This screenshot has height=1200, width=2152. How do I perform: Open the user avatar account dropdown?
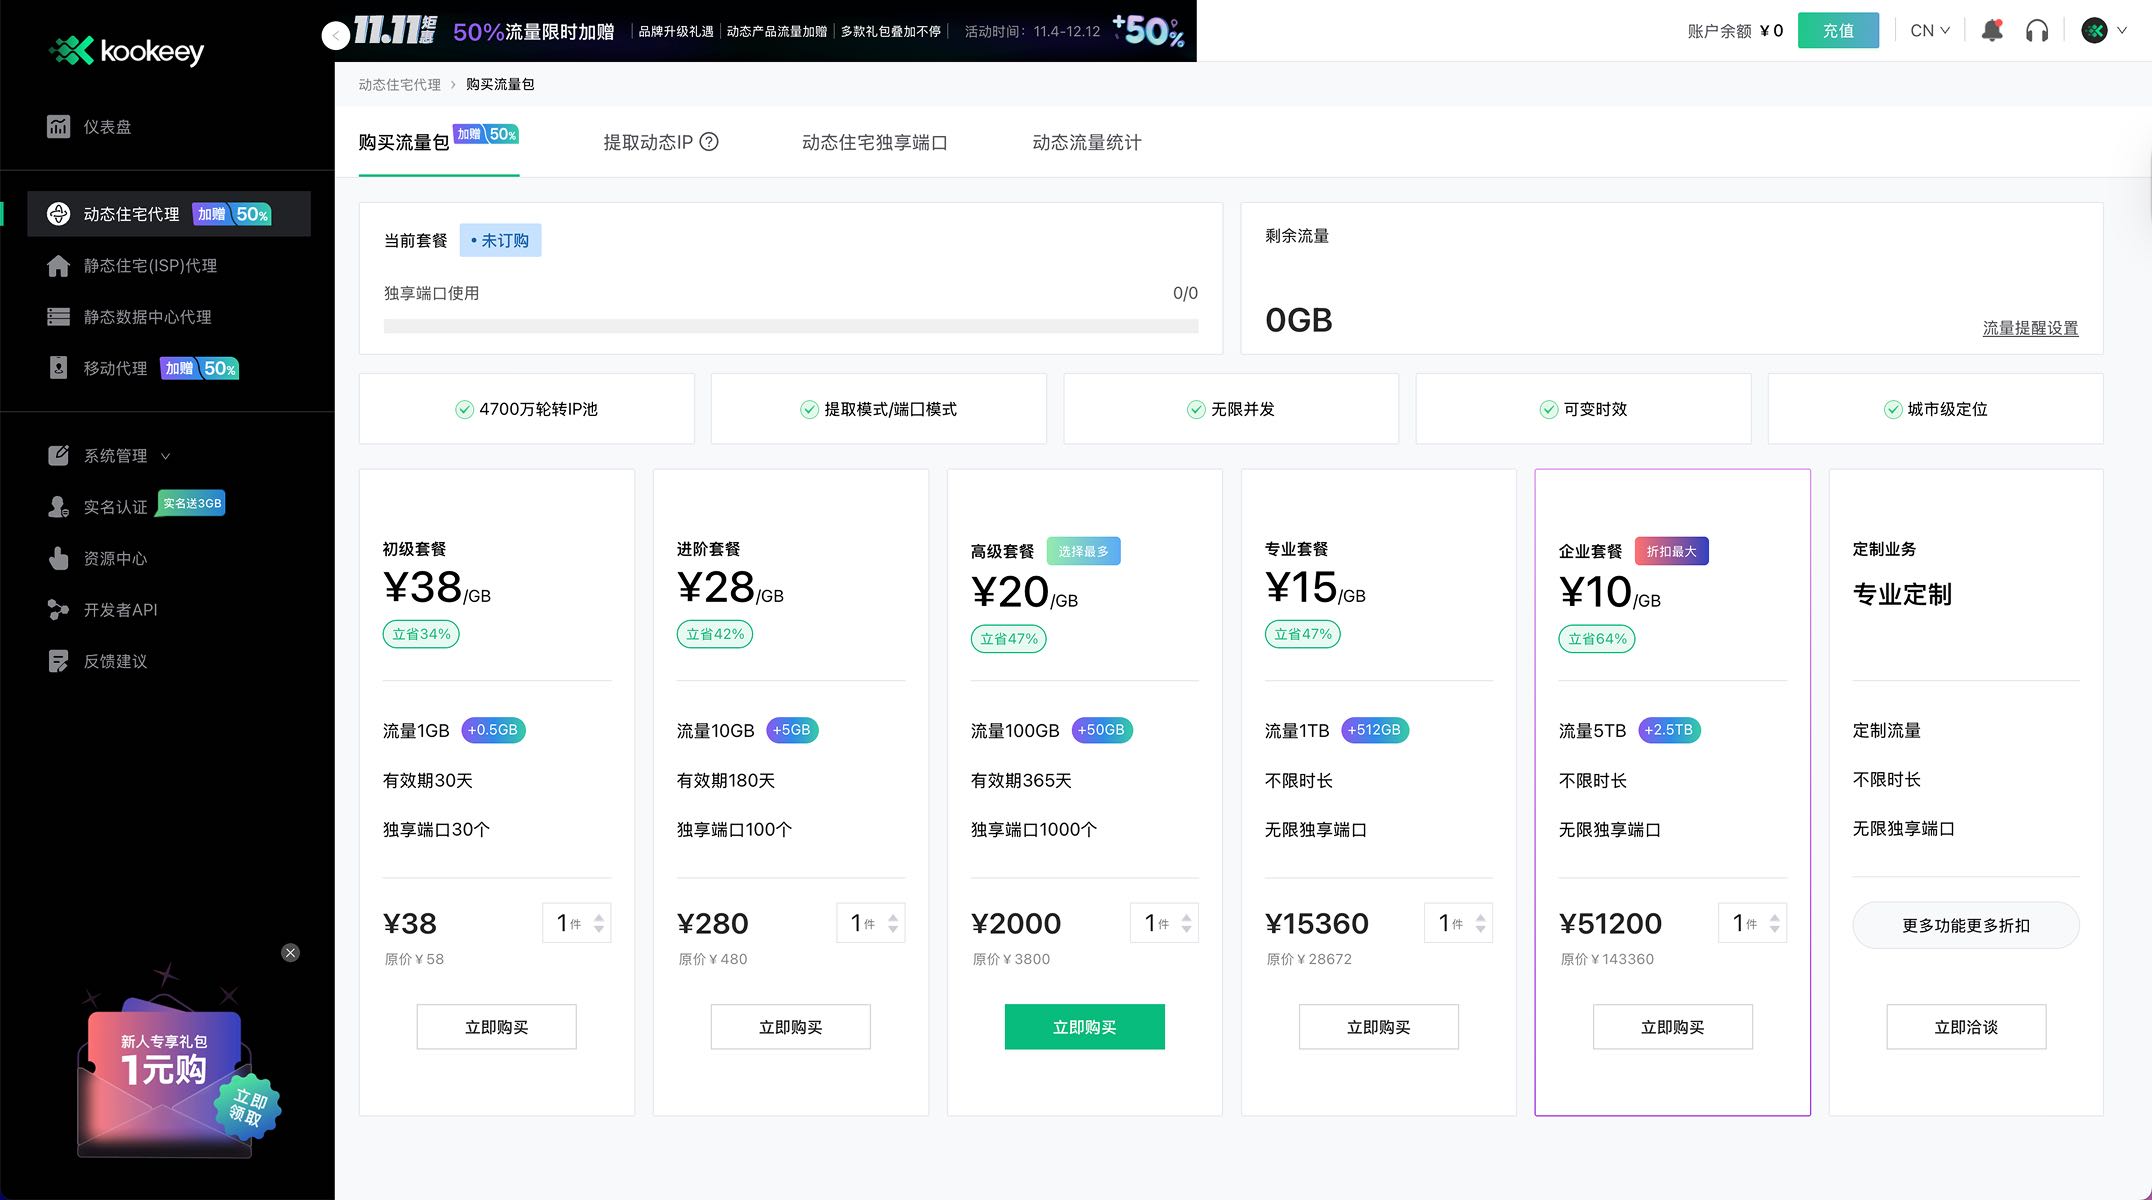point(2103,31)
